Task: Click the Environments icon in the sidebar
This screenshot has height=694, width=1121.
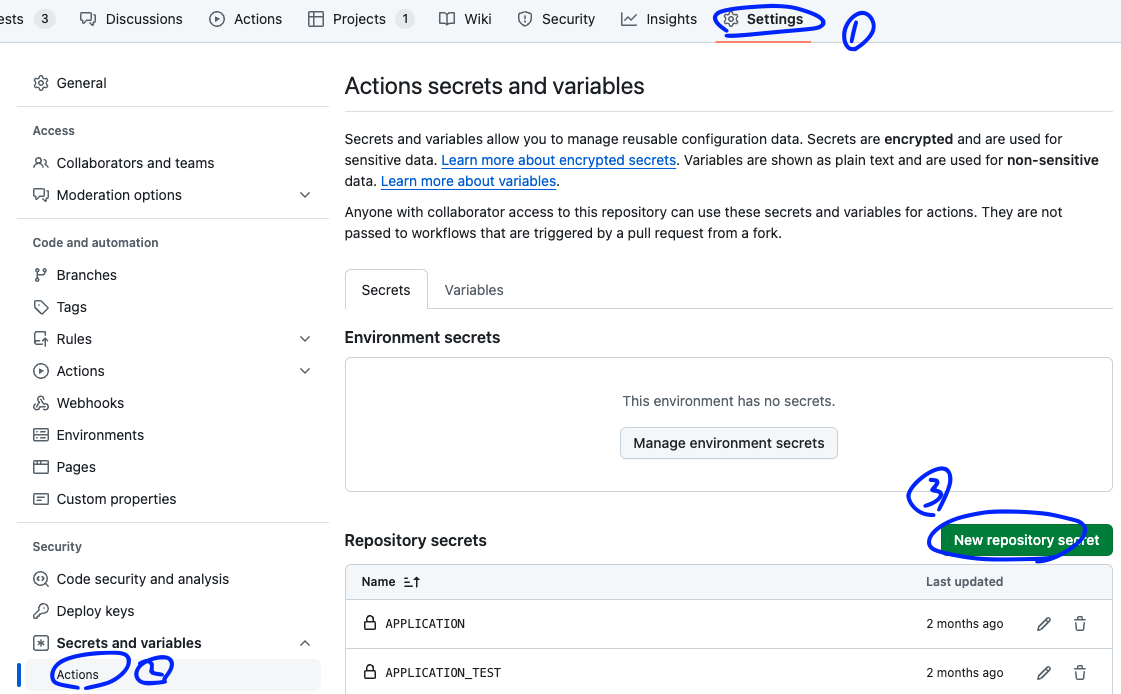Action: tap(40, 434)
